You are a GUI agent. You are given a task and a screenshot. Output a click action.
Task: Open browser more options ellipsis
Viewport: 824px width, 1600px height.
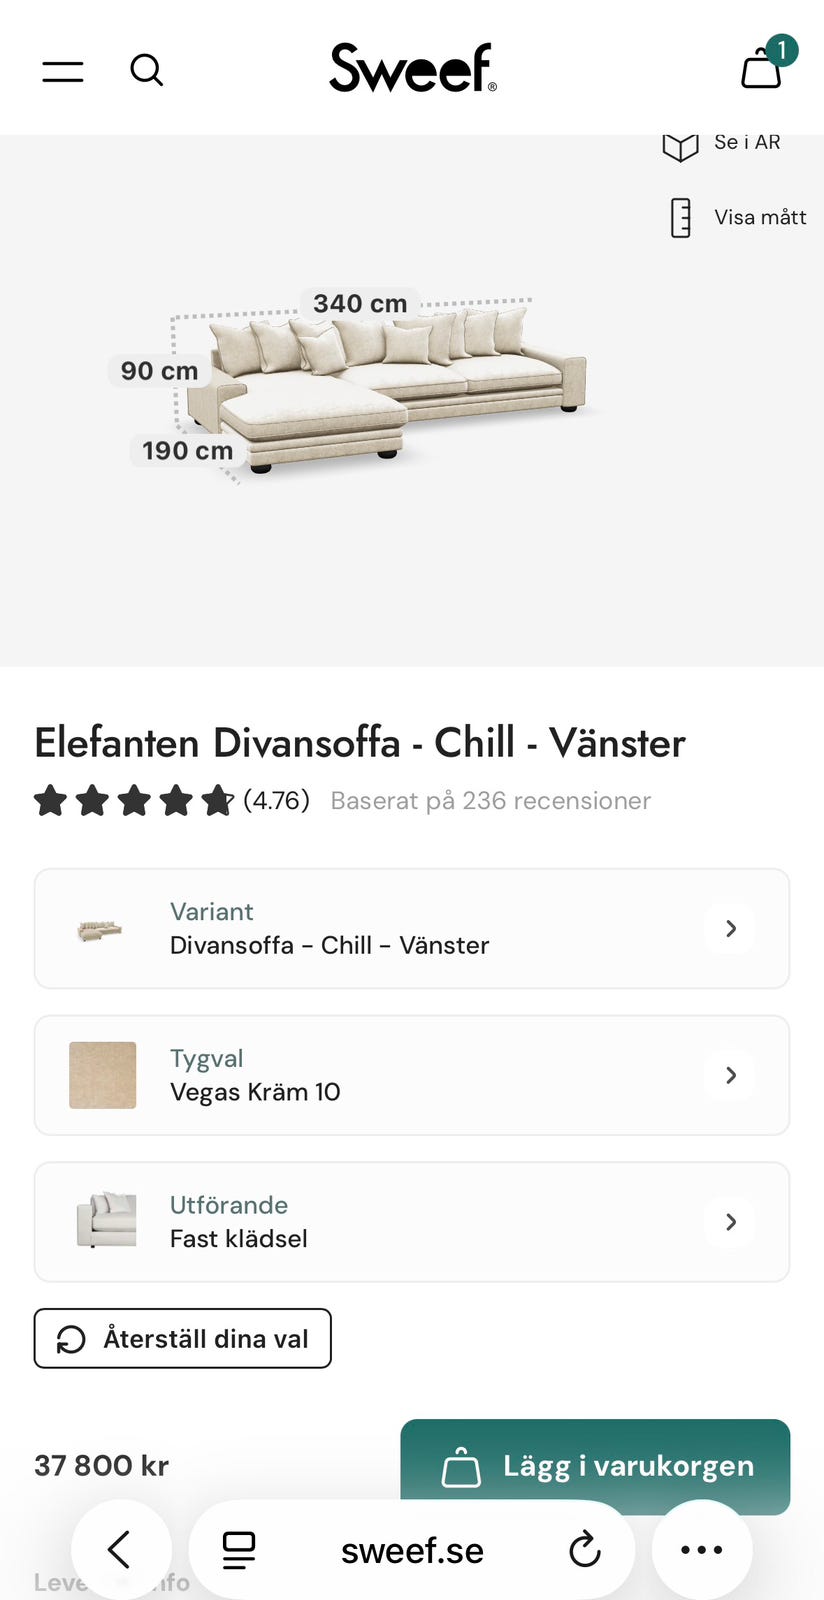(701, 1550)
